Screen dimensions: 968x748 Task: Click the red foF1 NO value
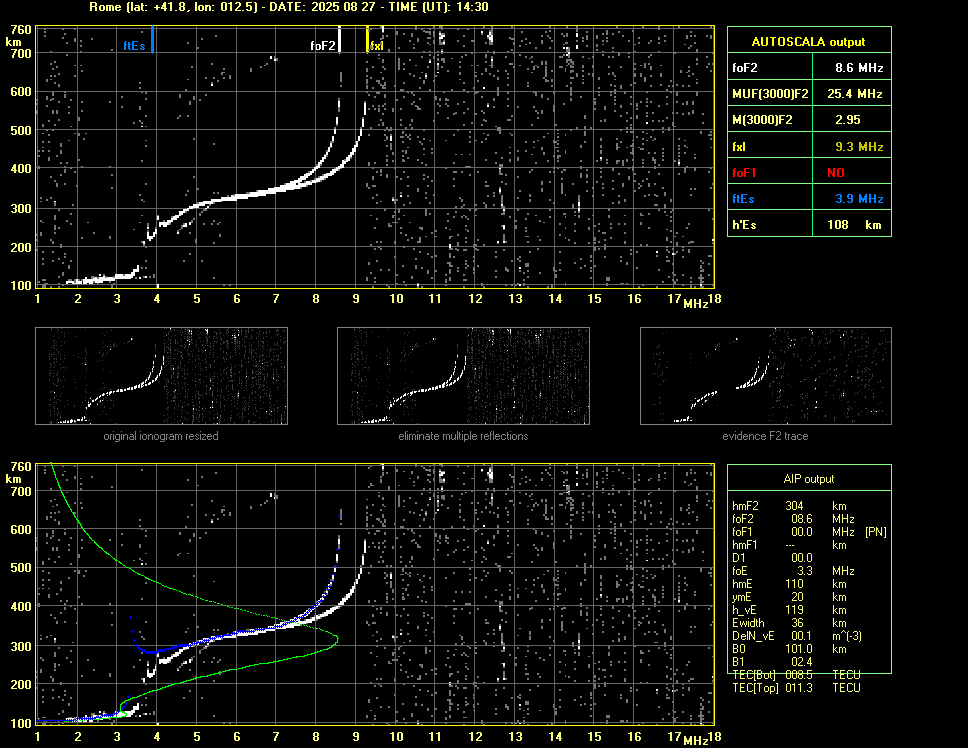coord(836,173)
